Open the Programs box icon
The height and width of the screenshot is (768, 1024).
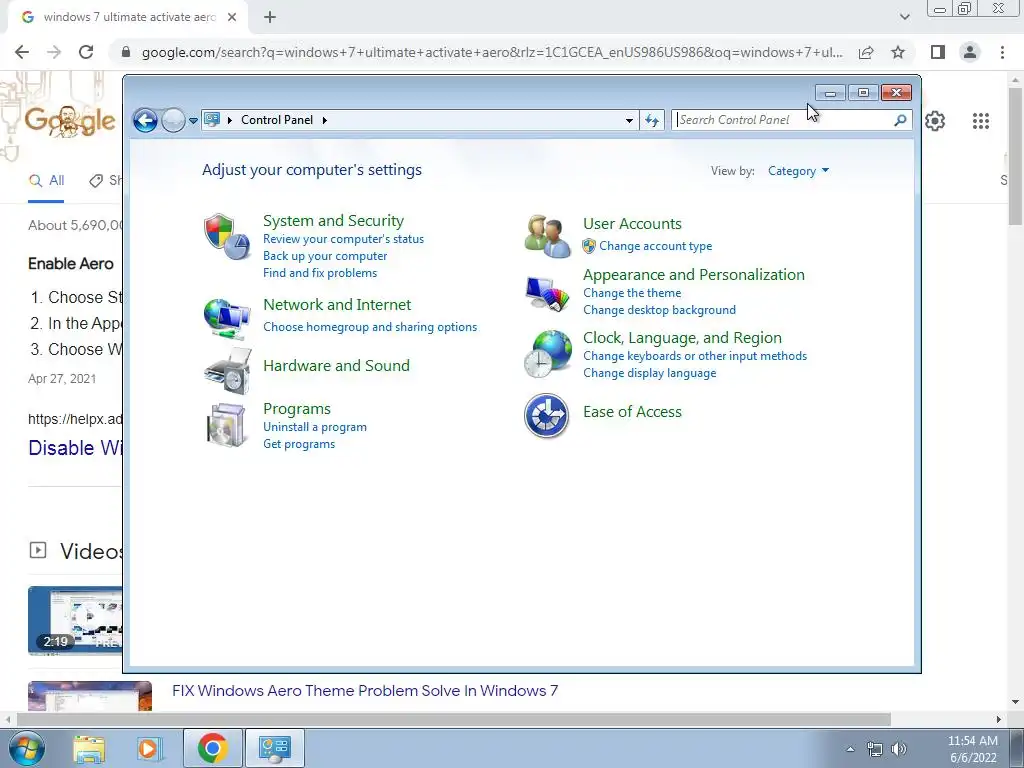click(227, 425)
